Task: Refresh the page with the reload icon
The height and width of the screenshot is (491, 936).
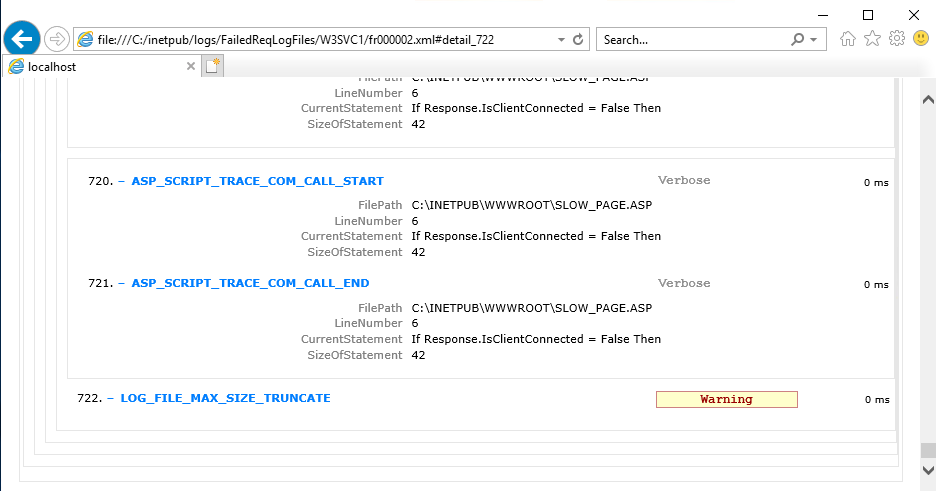Action: pos(578,39)
